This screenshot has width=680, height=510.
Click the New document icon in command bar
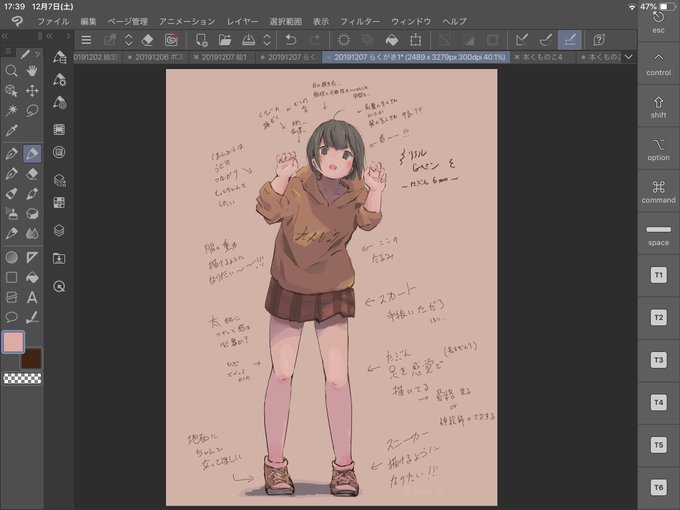click(x=201, y=40)
